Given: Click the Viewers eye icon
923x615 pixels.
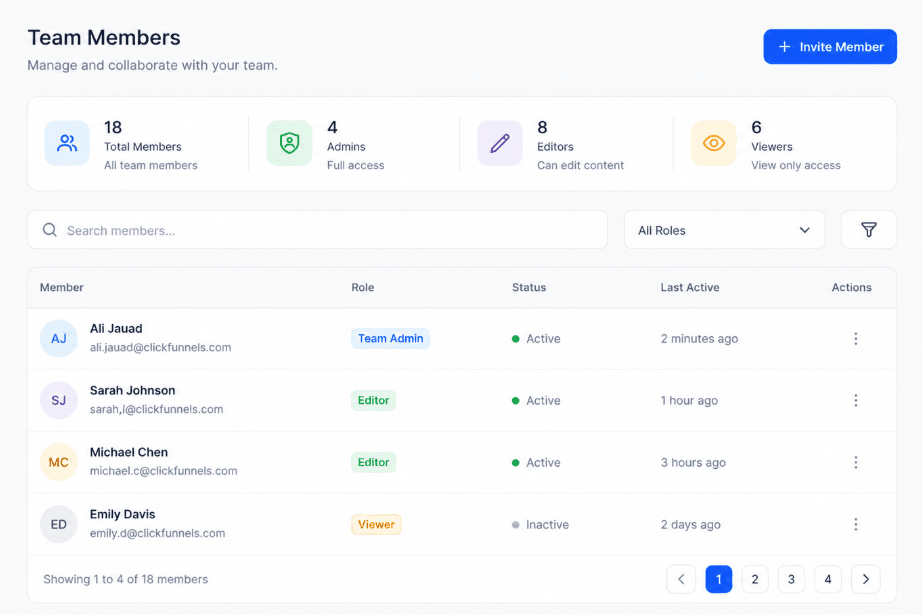Looking at the screenshot, I should click(x=713, y=143).
